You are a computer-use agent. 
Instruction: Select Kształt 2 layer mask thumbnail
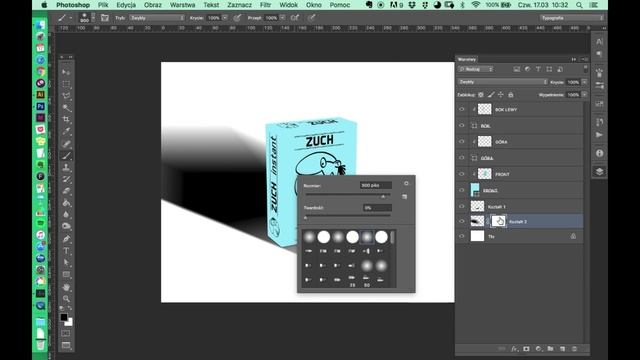click(498, 221)
